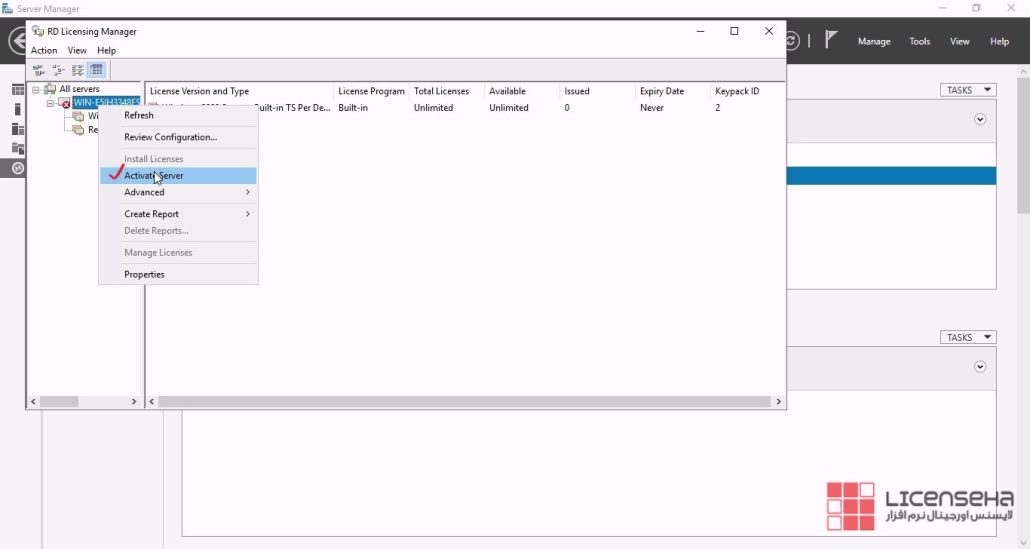This screenshot has width=1030, height=549.
Task: Select Review Configuration from context menu
Action: 170,137
